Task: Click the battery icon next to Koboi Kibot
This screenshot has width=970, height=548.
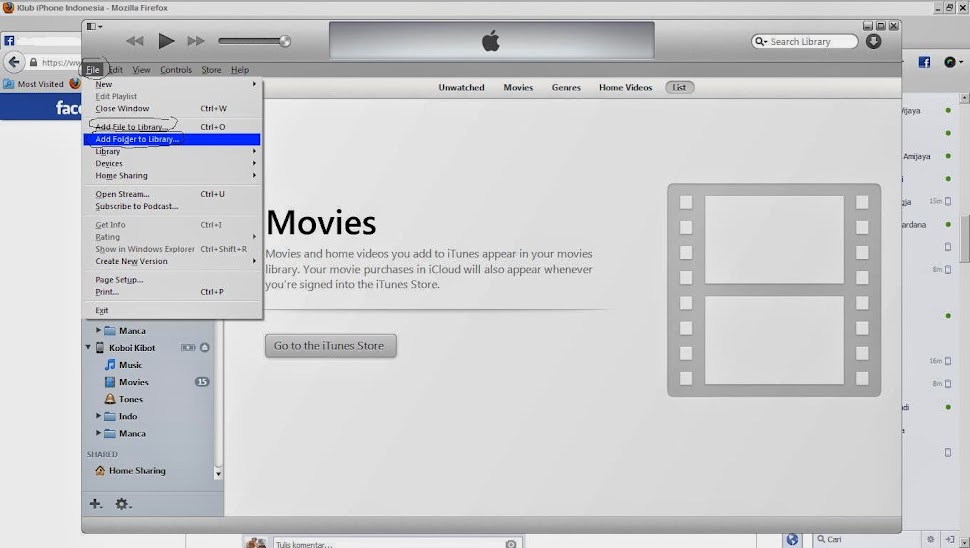Action: 188,348
